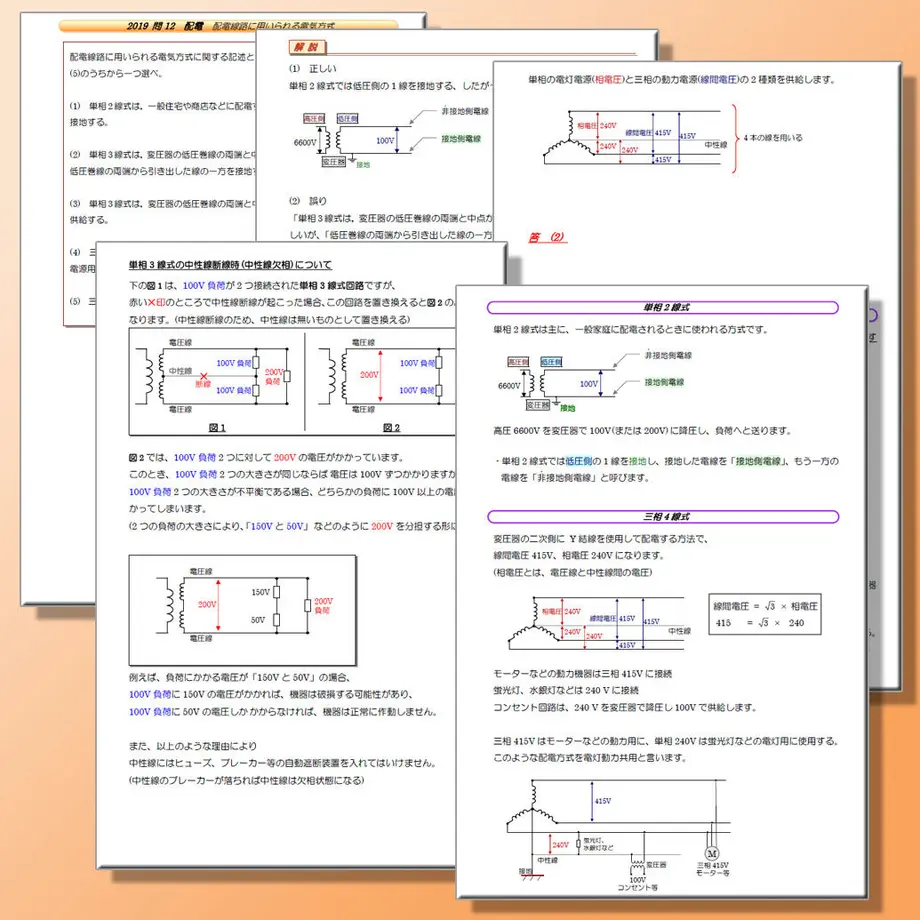
Task: Click the sentence starting "高圧 6600V を変圧器で"
Action: 642,431
